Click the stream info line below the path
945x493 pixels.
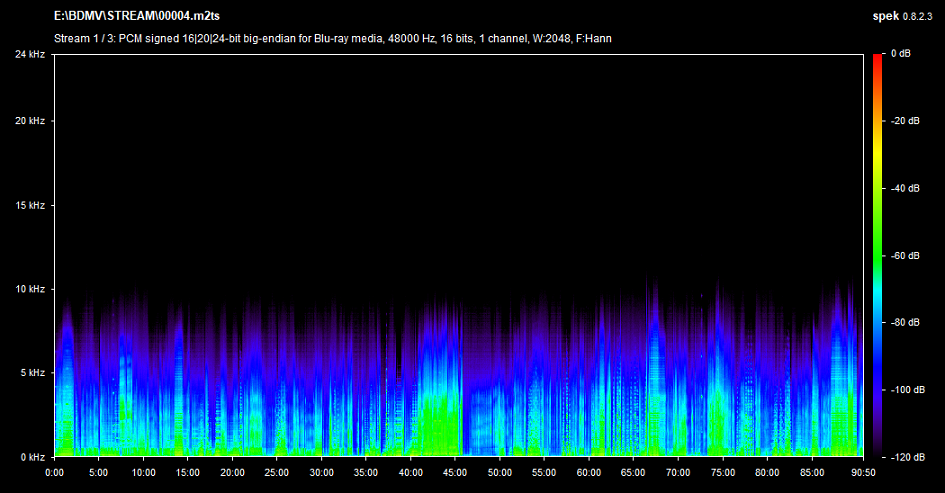click(331, 39)
